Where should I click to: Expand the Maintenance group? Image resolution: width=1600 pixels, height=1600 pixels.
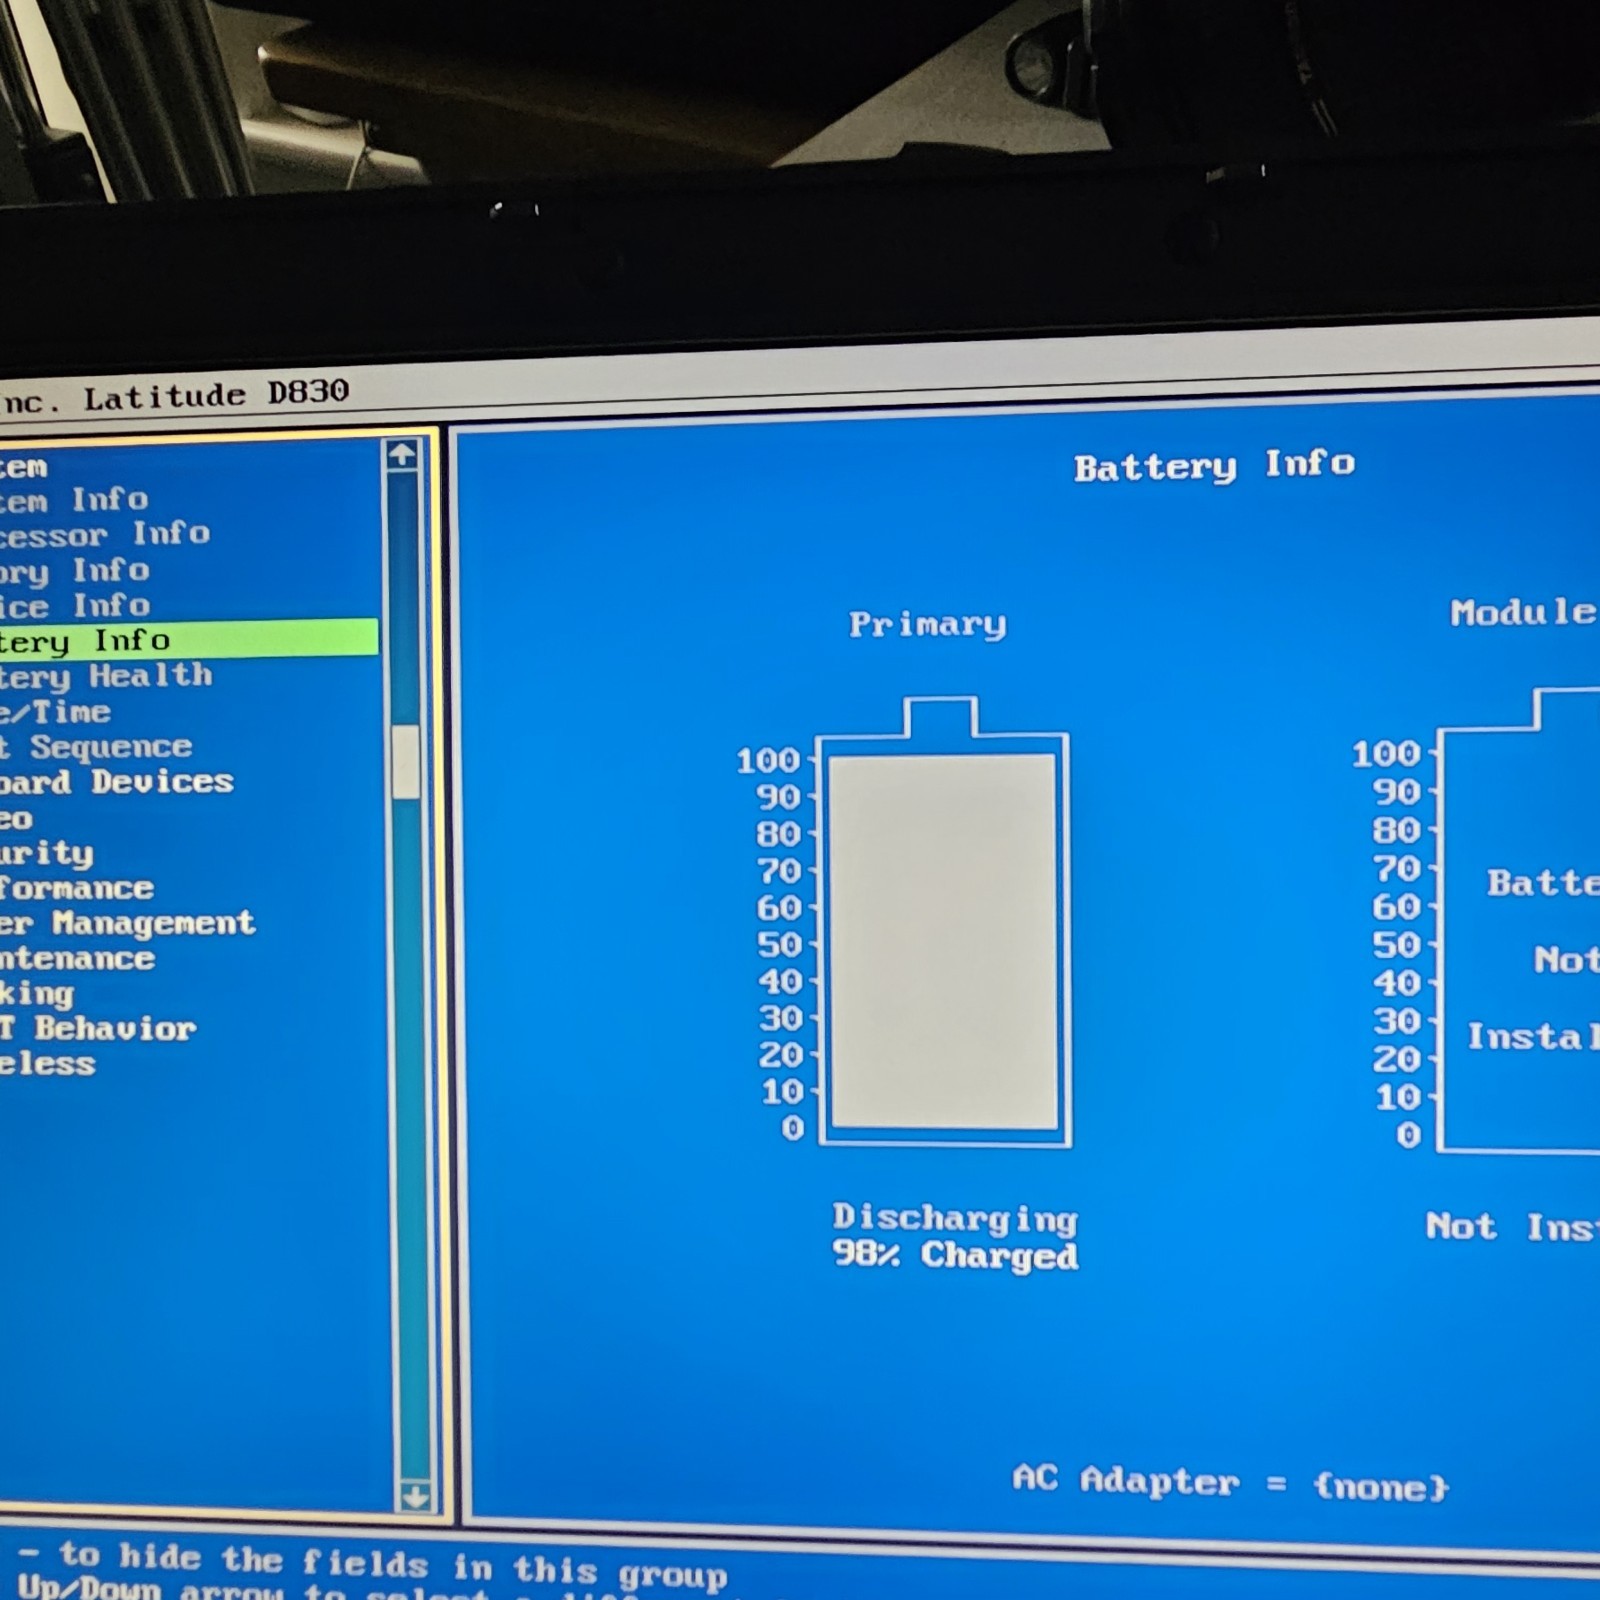coord(77,958)
